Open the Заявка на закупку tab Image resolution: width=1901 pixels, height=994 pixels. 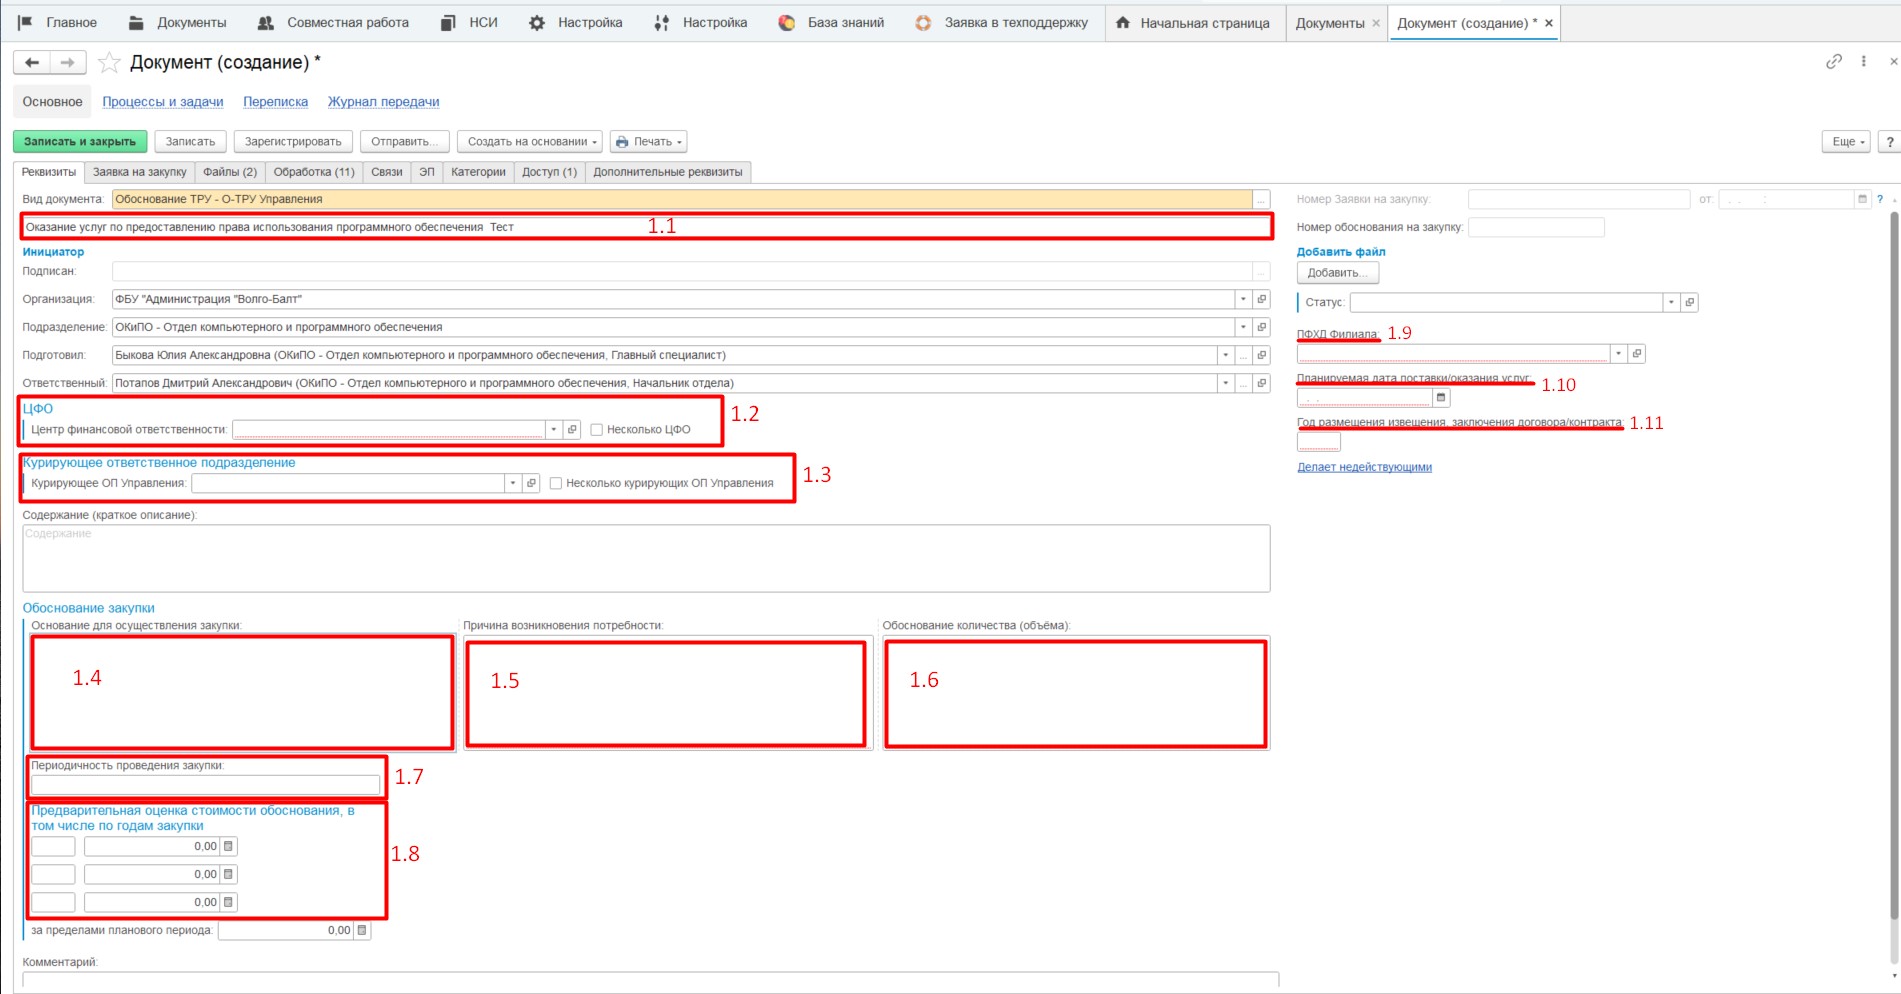tap(139, 172)
